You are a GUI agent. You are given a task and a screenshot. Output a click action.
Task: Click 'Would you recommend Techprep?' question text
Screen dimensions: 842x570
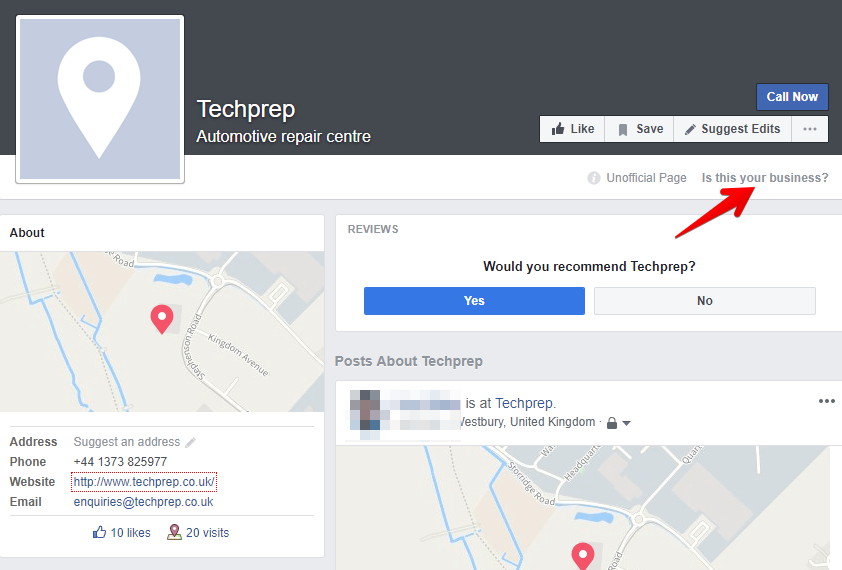point(589,266)
